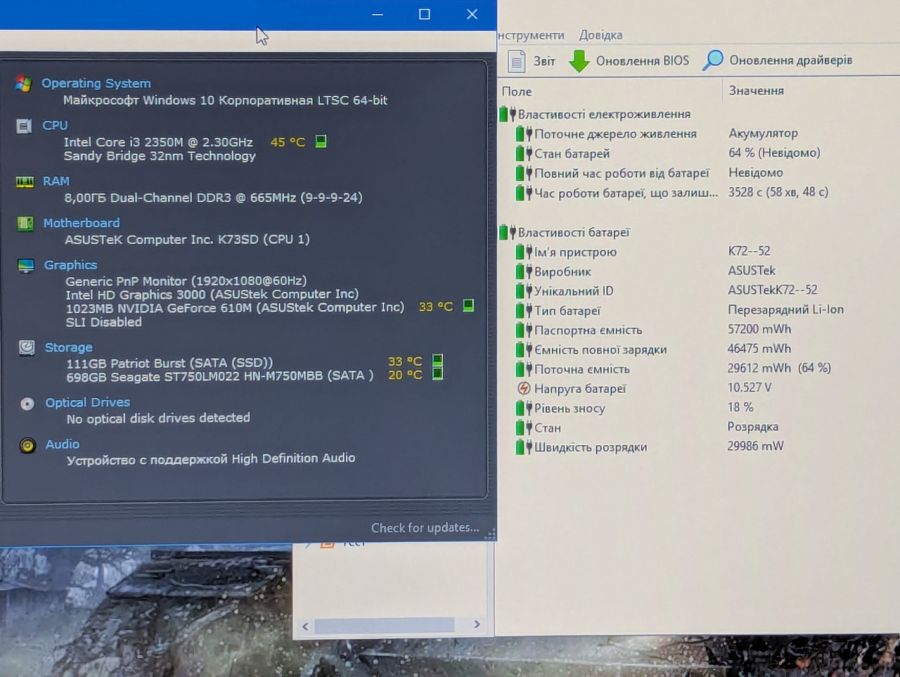Open the Graphics section link

(71, 265)
